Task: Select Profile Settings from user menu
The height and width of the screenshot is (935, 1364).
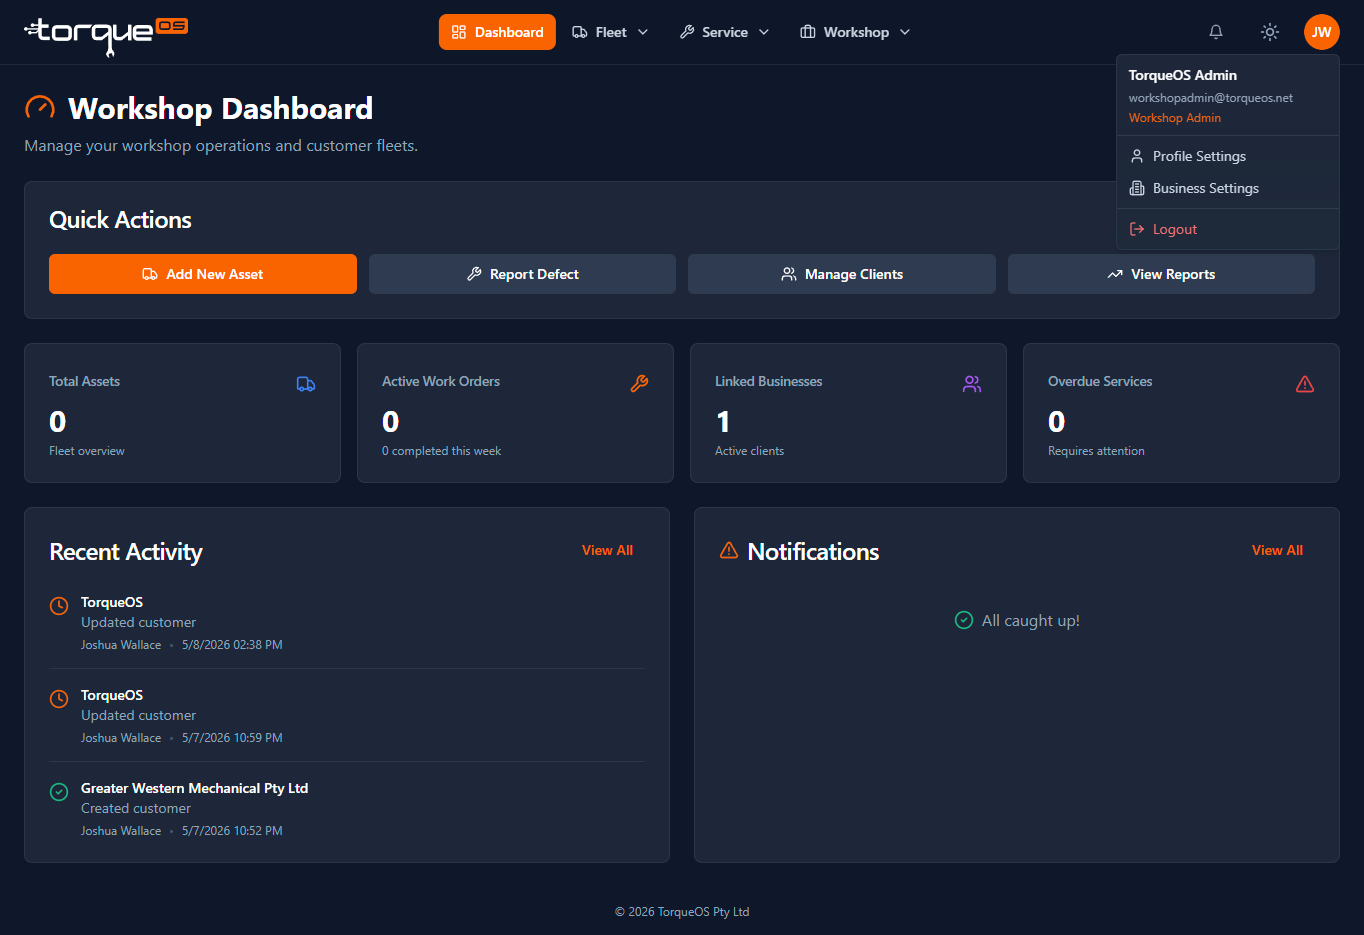Action: coord(1228,156)
